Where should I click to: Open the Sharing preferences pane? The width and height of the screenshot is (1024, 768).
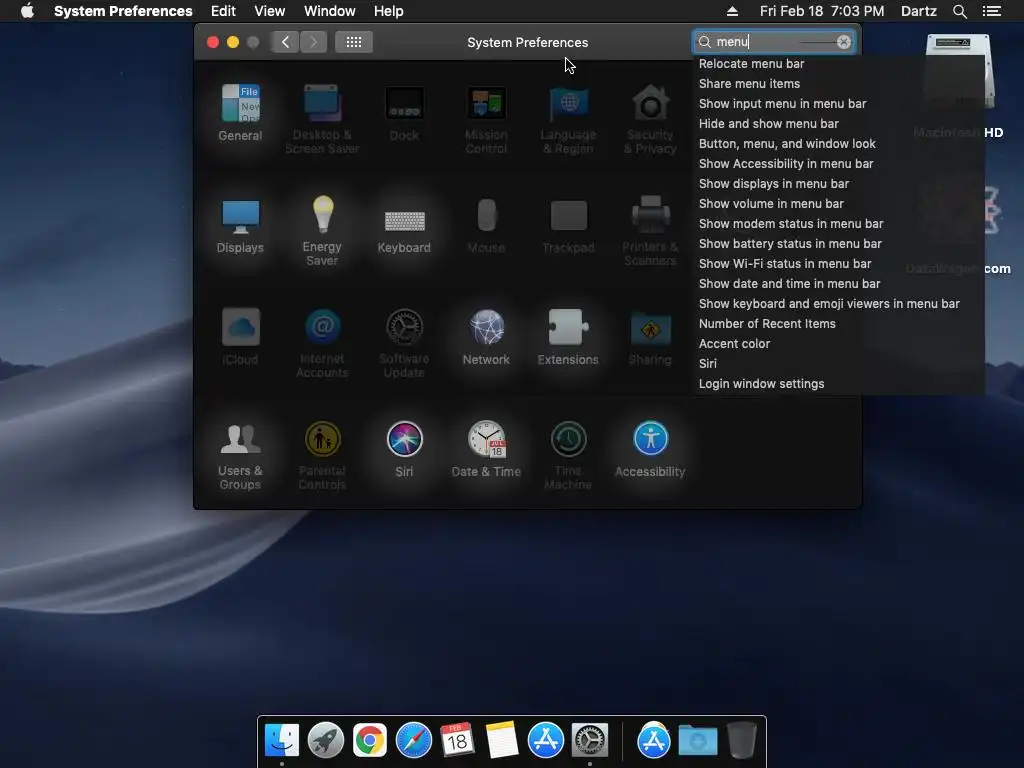coord(650,337)
